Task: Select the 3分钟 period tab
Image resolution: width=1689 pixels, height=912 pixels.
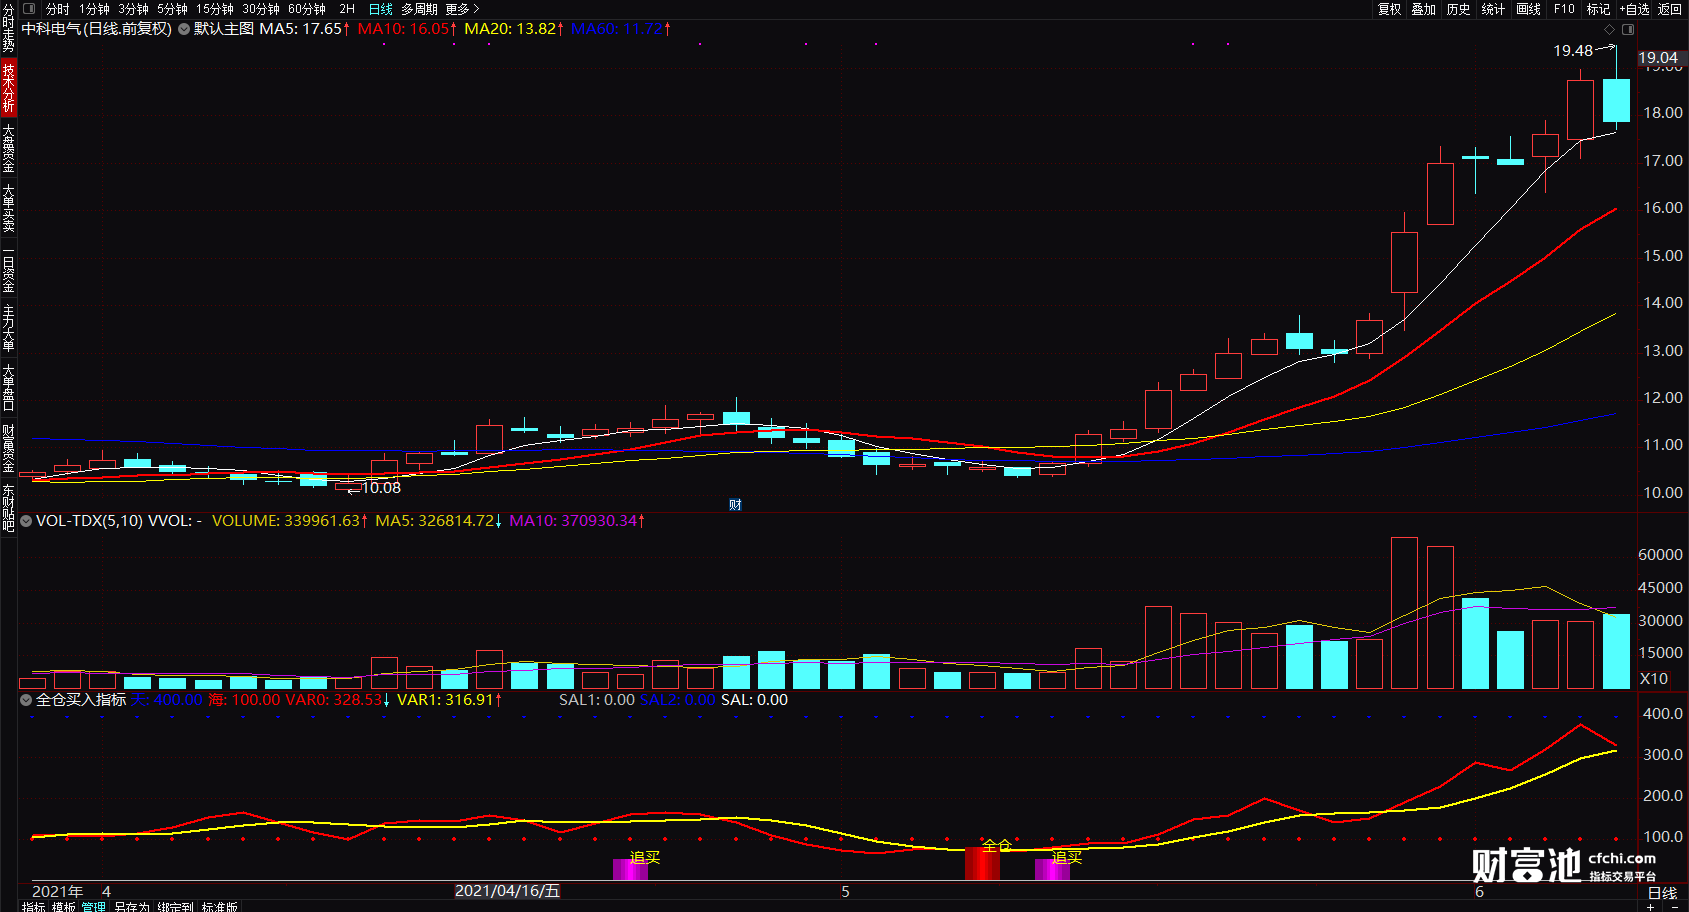Action: pyautogui.click(x=134, y=9)
